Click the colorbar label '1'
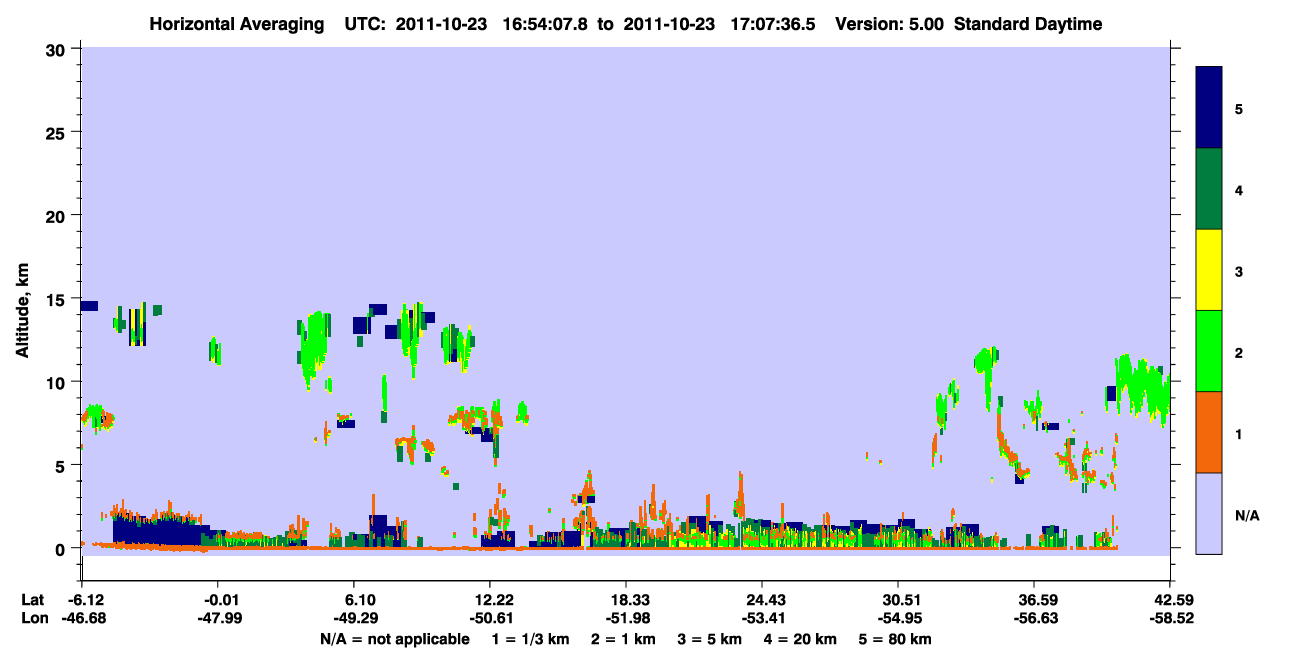This screenshot has width=1300, height=667. pos(1239,434)
